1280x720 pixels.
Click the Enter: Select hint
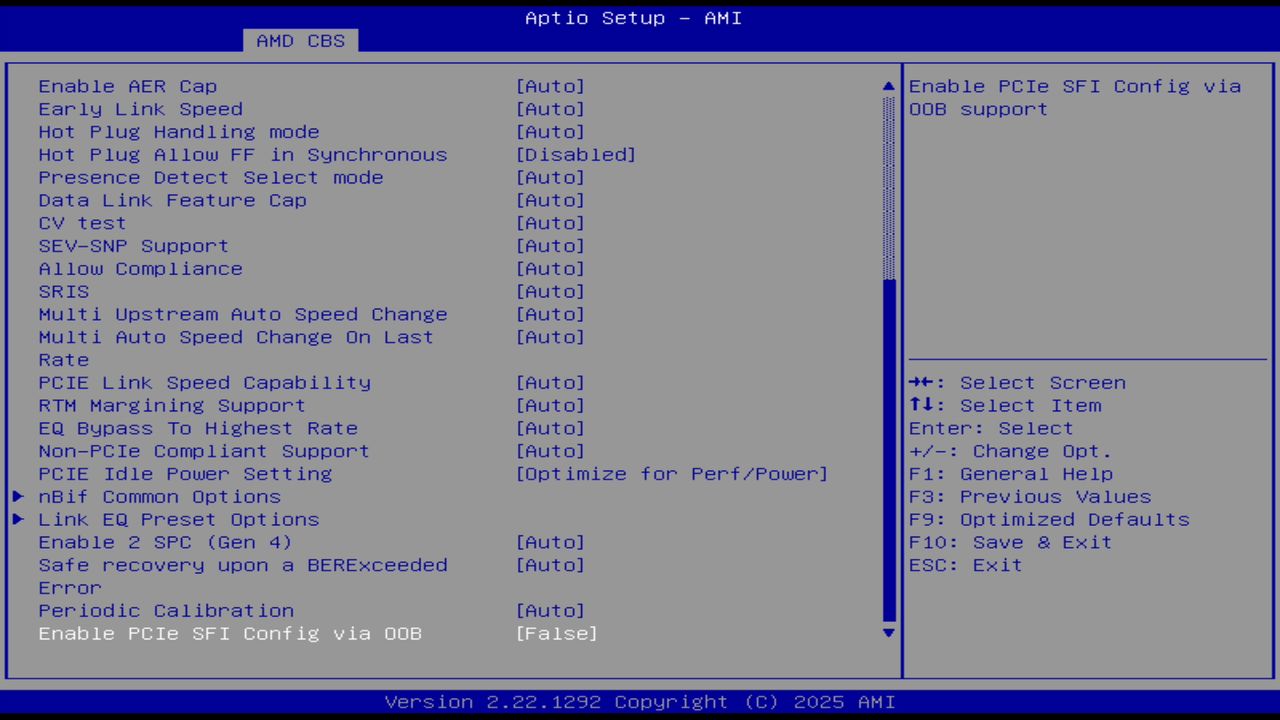point(991,428)
